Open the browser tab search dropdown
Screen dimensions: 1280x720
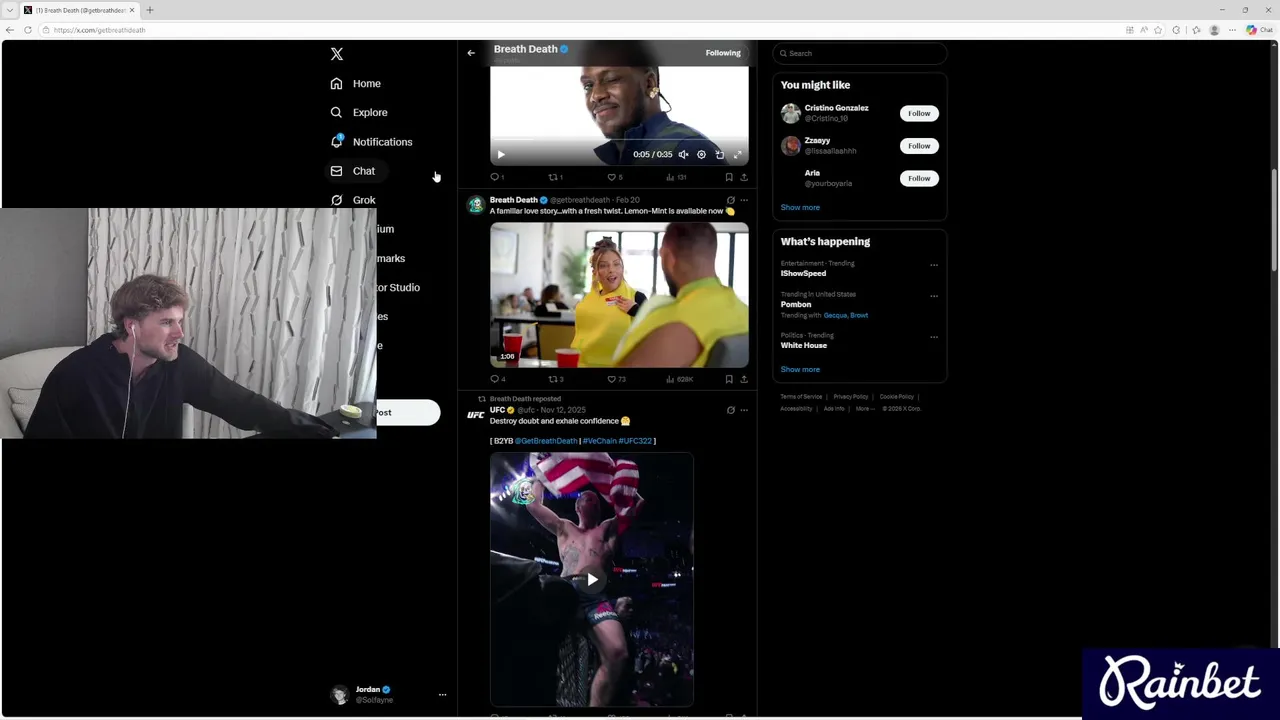pyautogui.click(x=9, y=10)
